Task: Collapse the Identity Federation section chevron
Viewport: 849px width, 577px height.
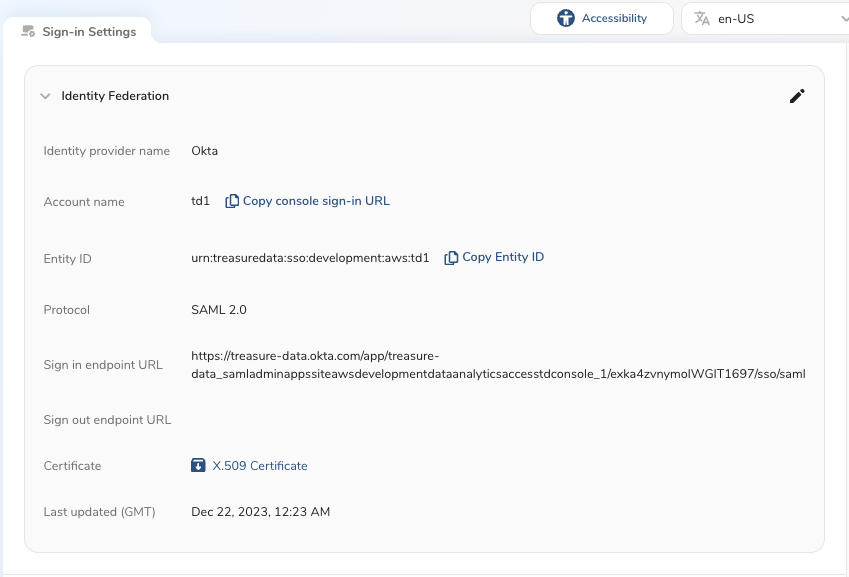Action: pyautogui.click(x=45, y=96)
